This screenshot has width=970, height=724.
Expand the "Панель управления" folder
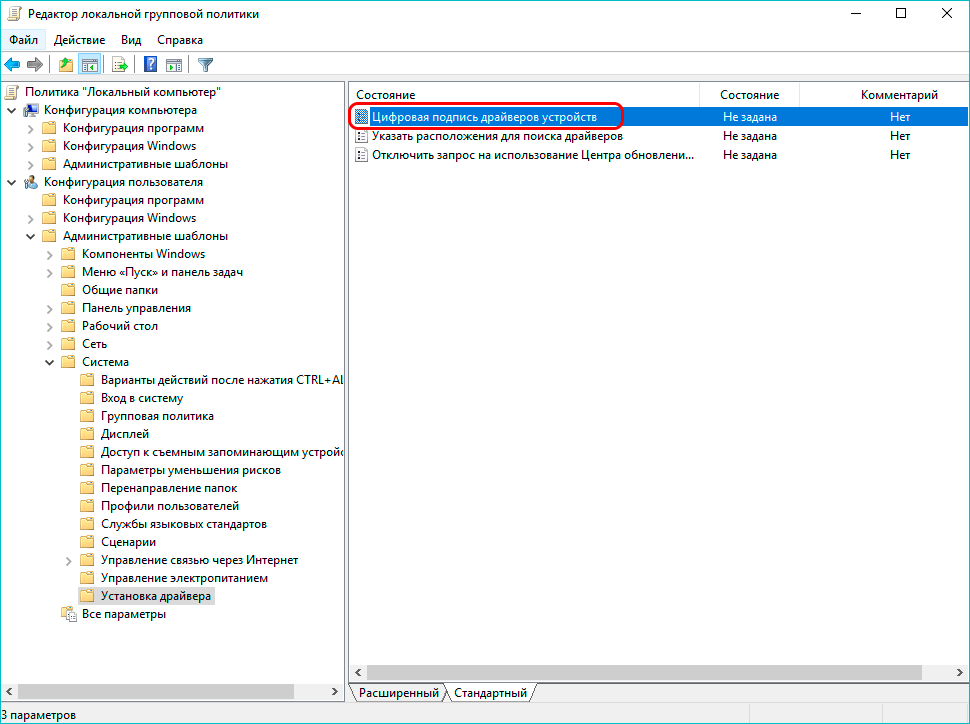pyautogui.click(x=50, y=308)
